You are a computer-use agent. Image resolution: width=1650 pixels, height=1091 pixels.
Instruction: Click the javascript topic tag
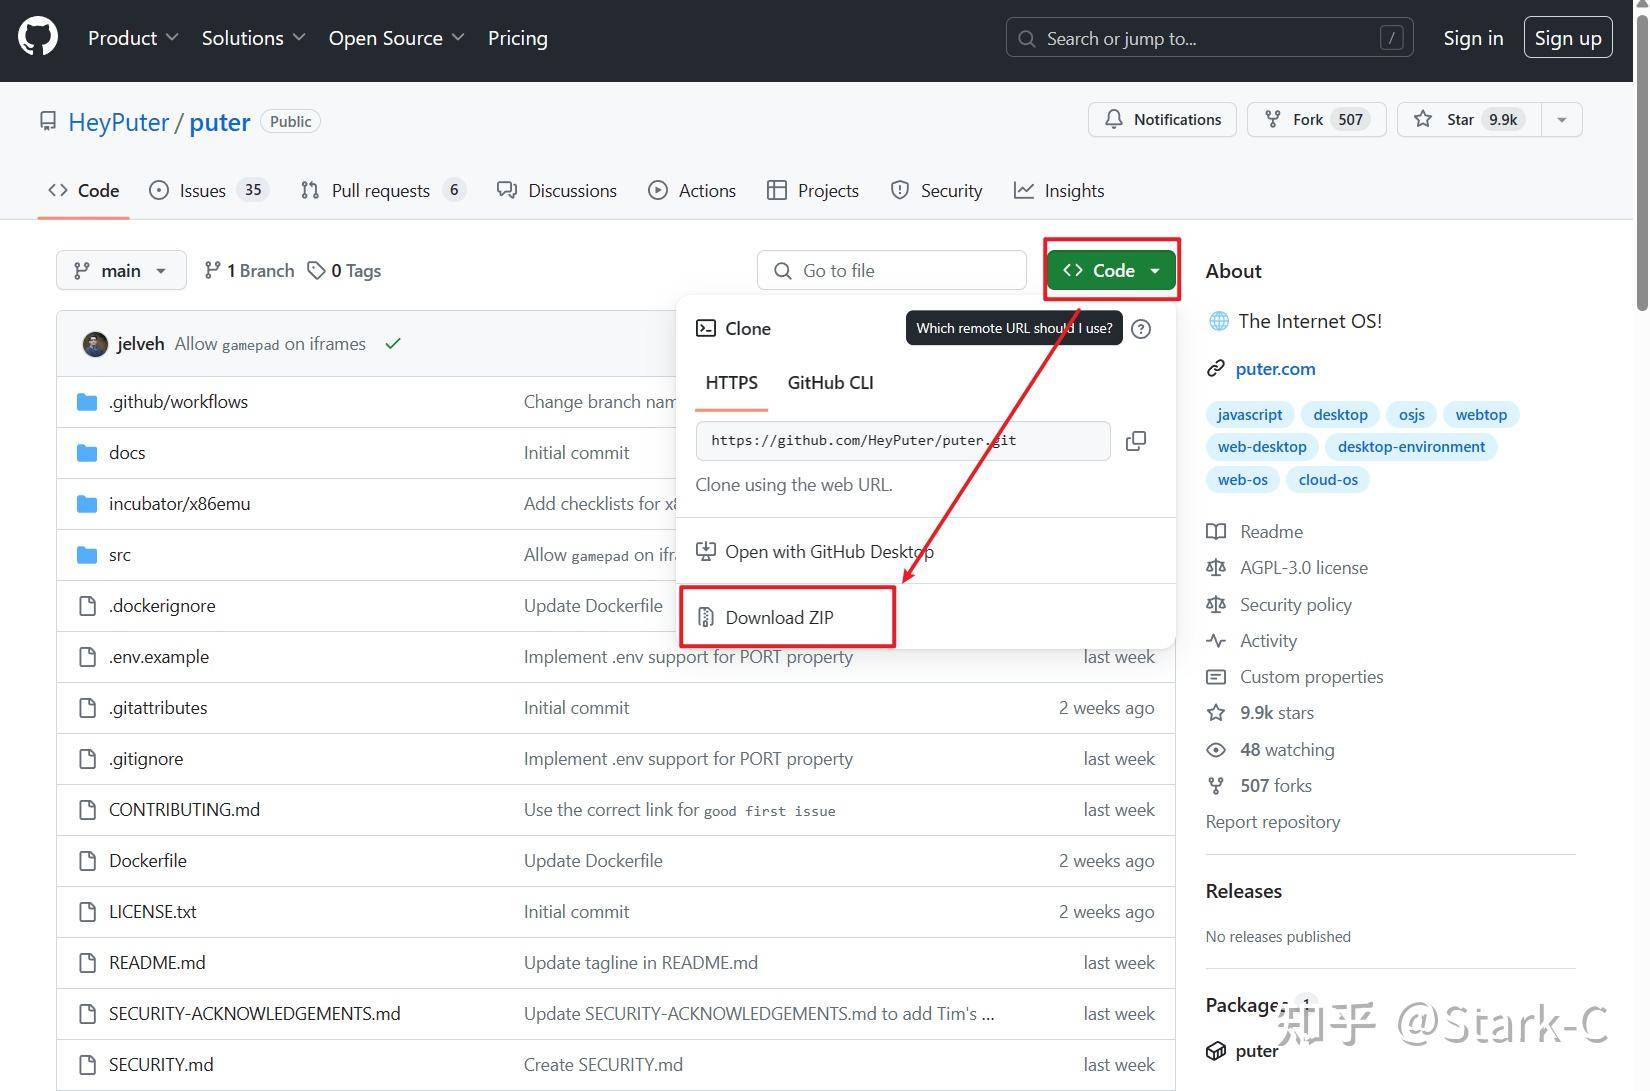click(1250, 415)
